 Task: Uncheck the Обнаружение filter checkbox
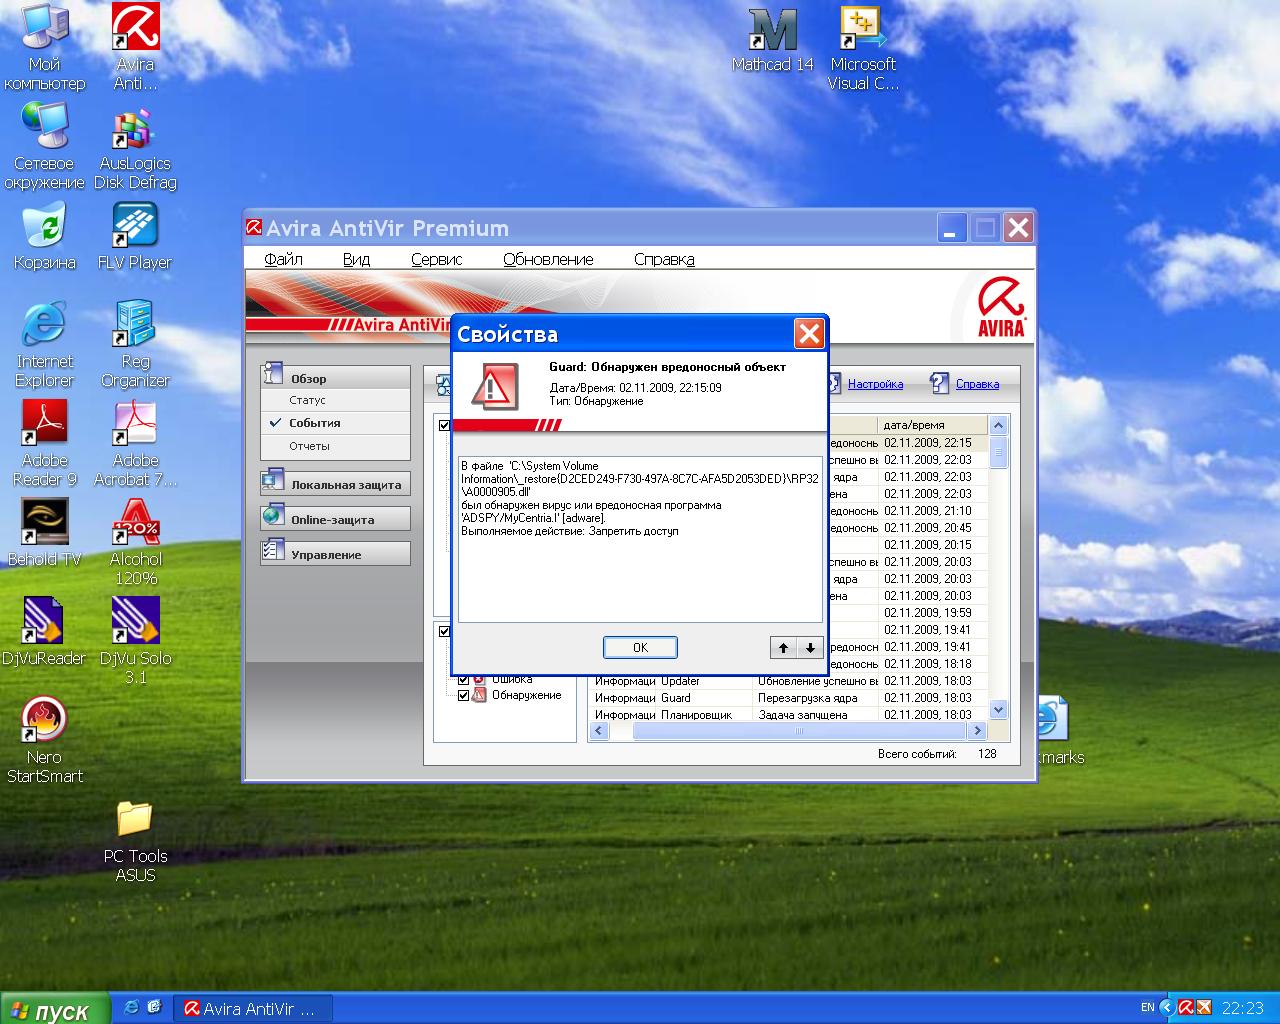463,695
